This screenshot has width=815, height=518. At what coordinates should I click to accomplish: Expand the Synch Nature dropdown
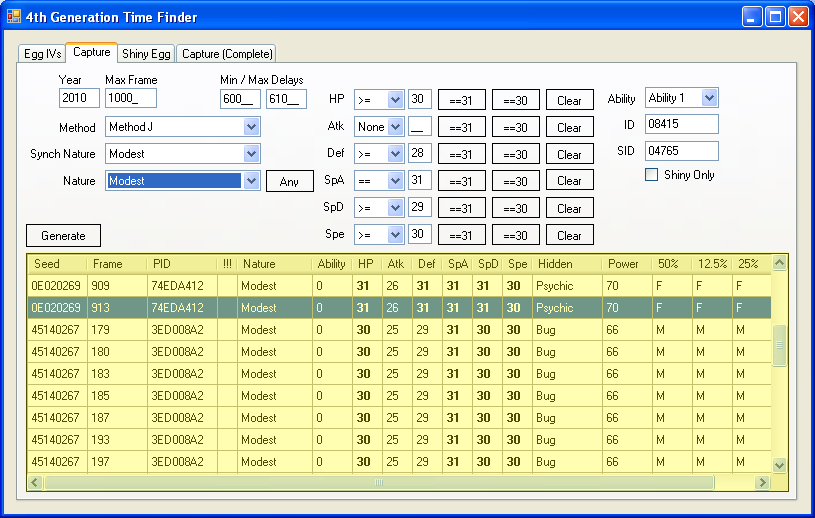tap(251, 154)
